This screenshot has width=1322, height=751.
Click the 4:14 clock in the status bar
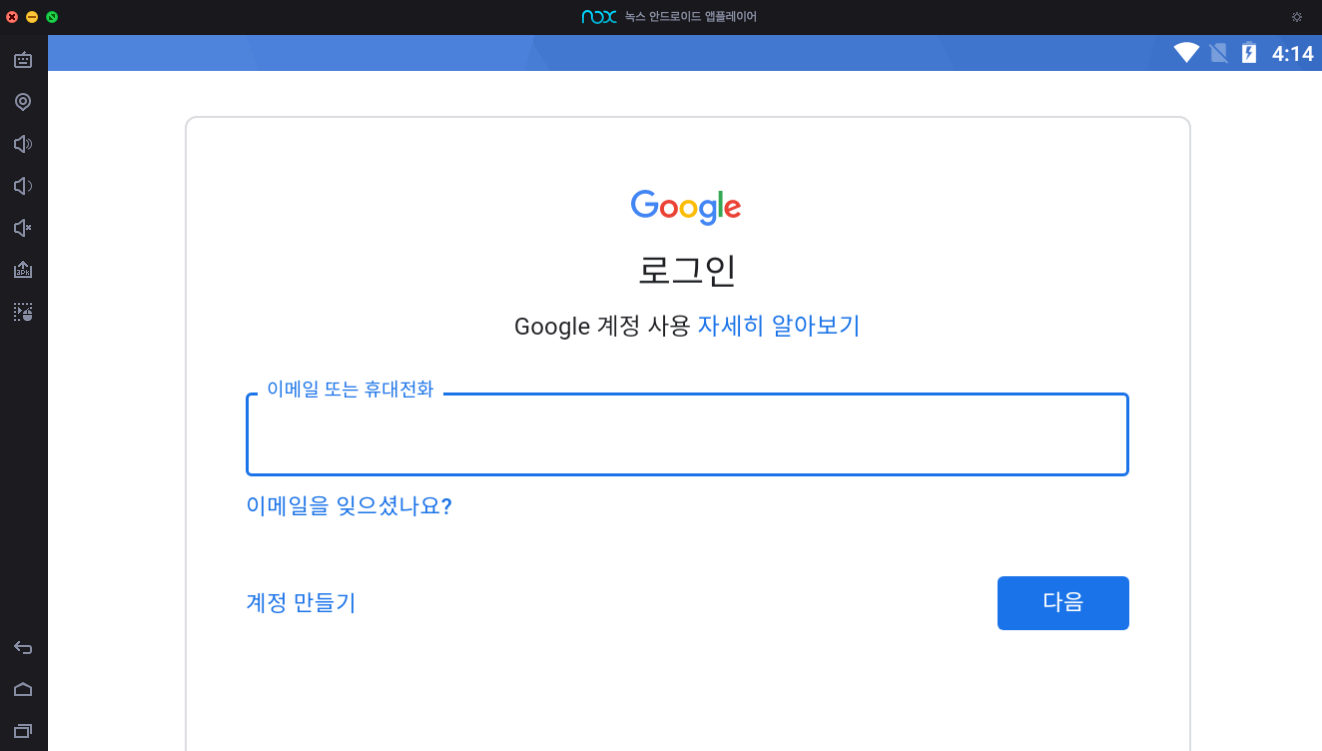click(1292, 54)
